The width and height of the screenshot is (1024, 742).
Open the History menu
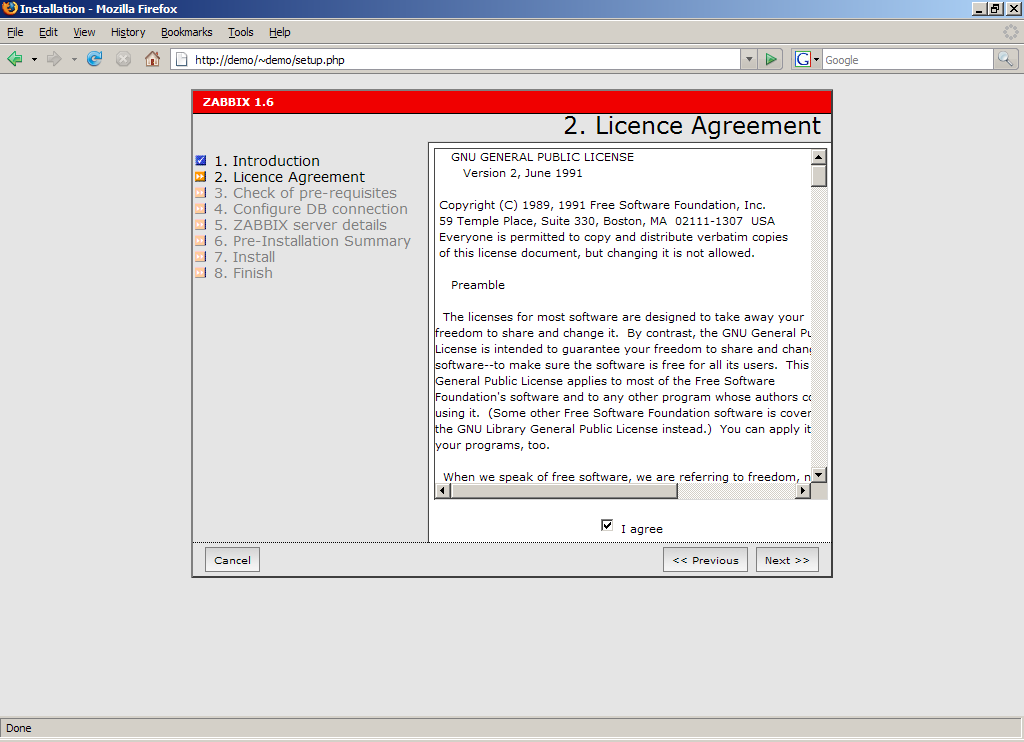(x=128, y=32)
